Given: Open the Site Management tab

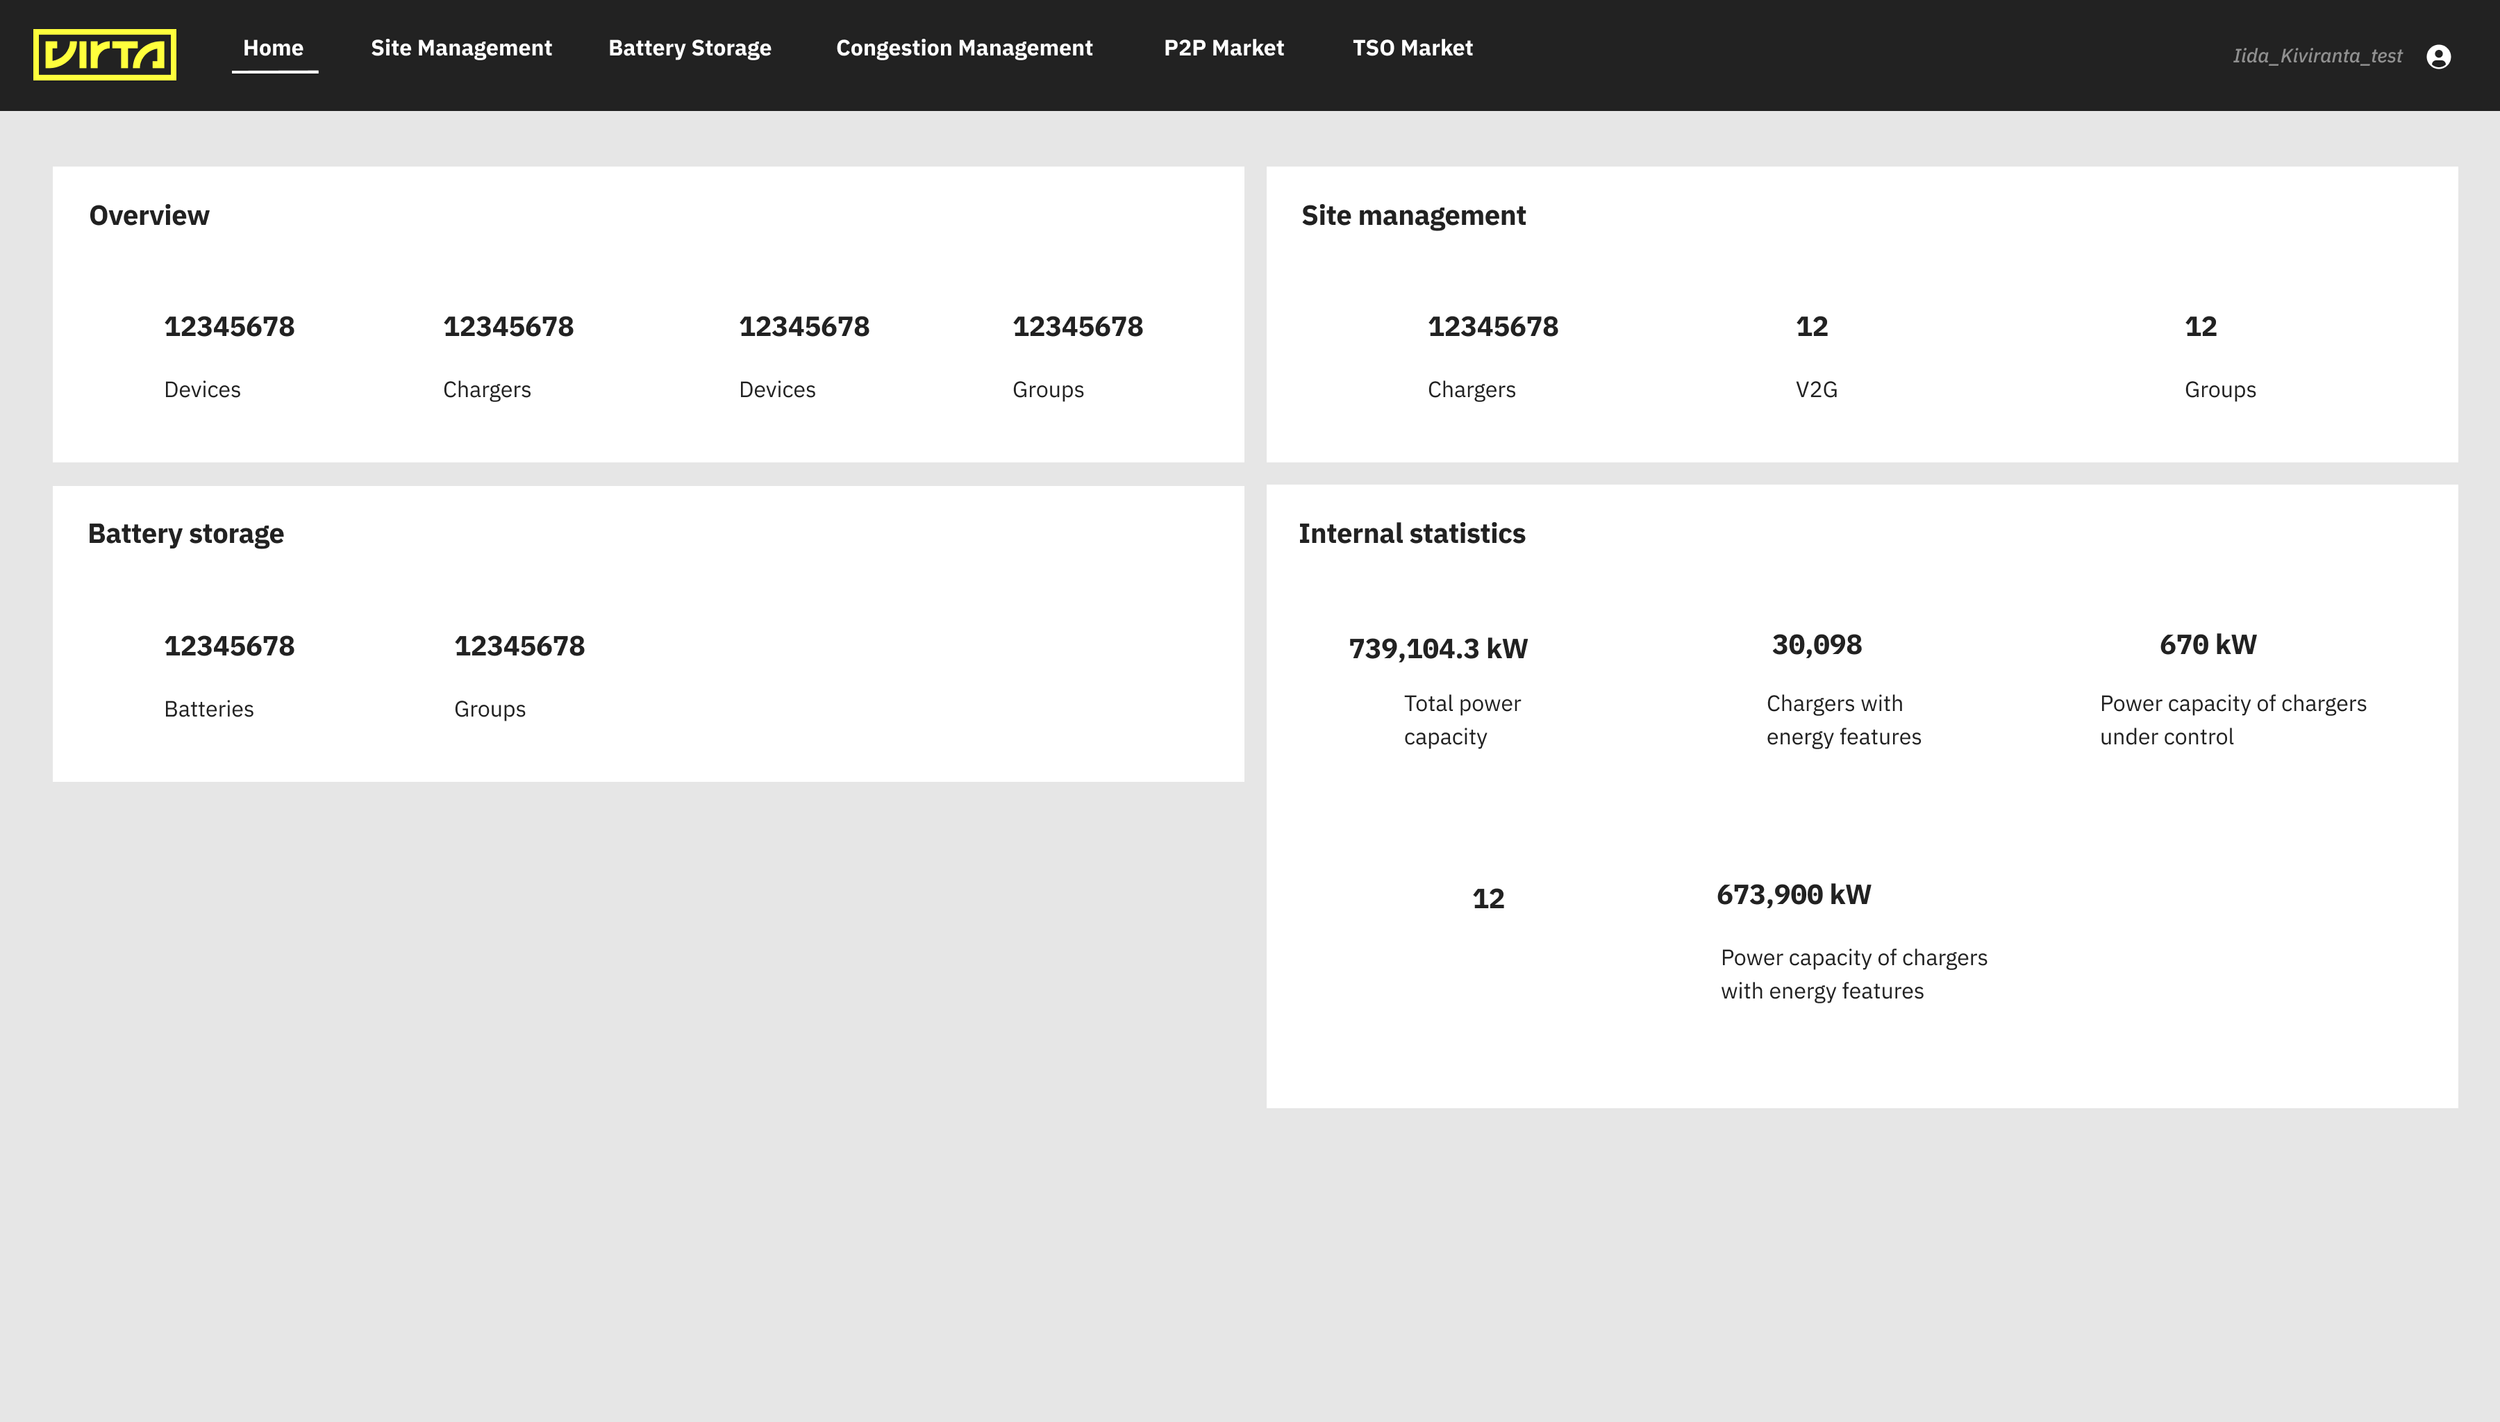Looking at the screenshot, I should [461, 48].
